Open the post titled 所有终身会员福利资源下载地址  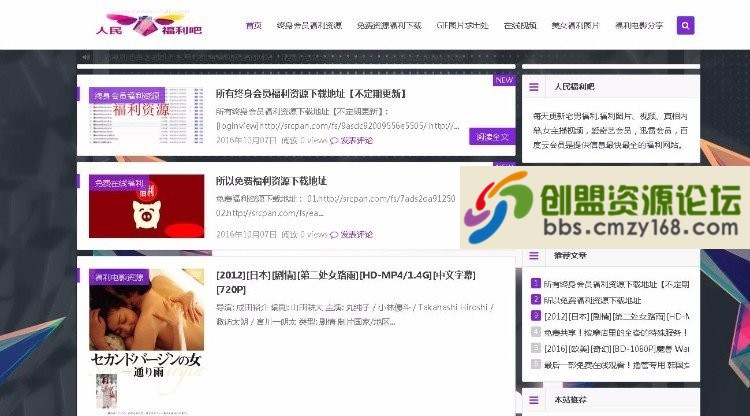click(311, 94)
